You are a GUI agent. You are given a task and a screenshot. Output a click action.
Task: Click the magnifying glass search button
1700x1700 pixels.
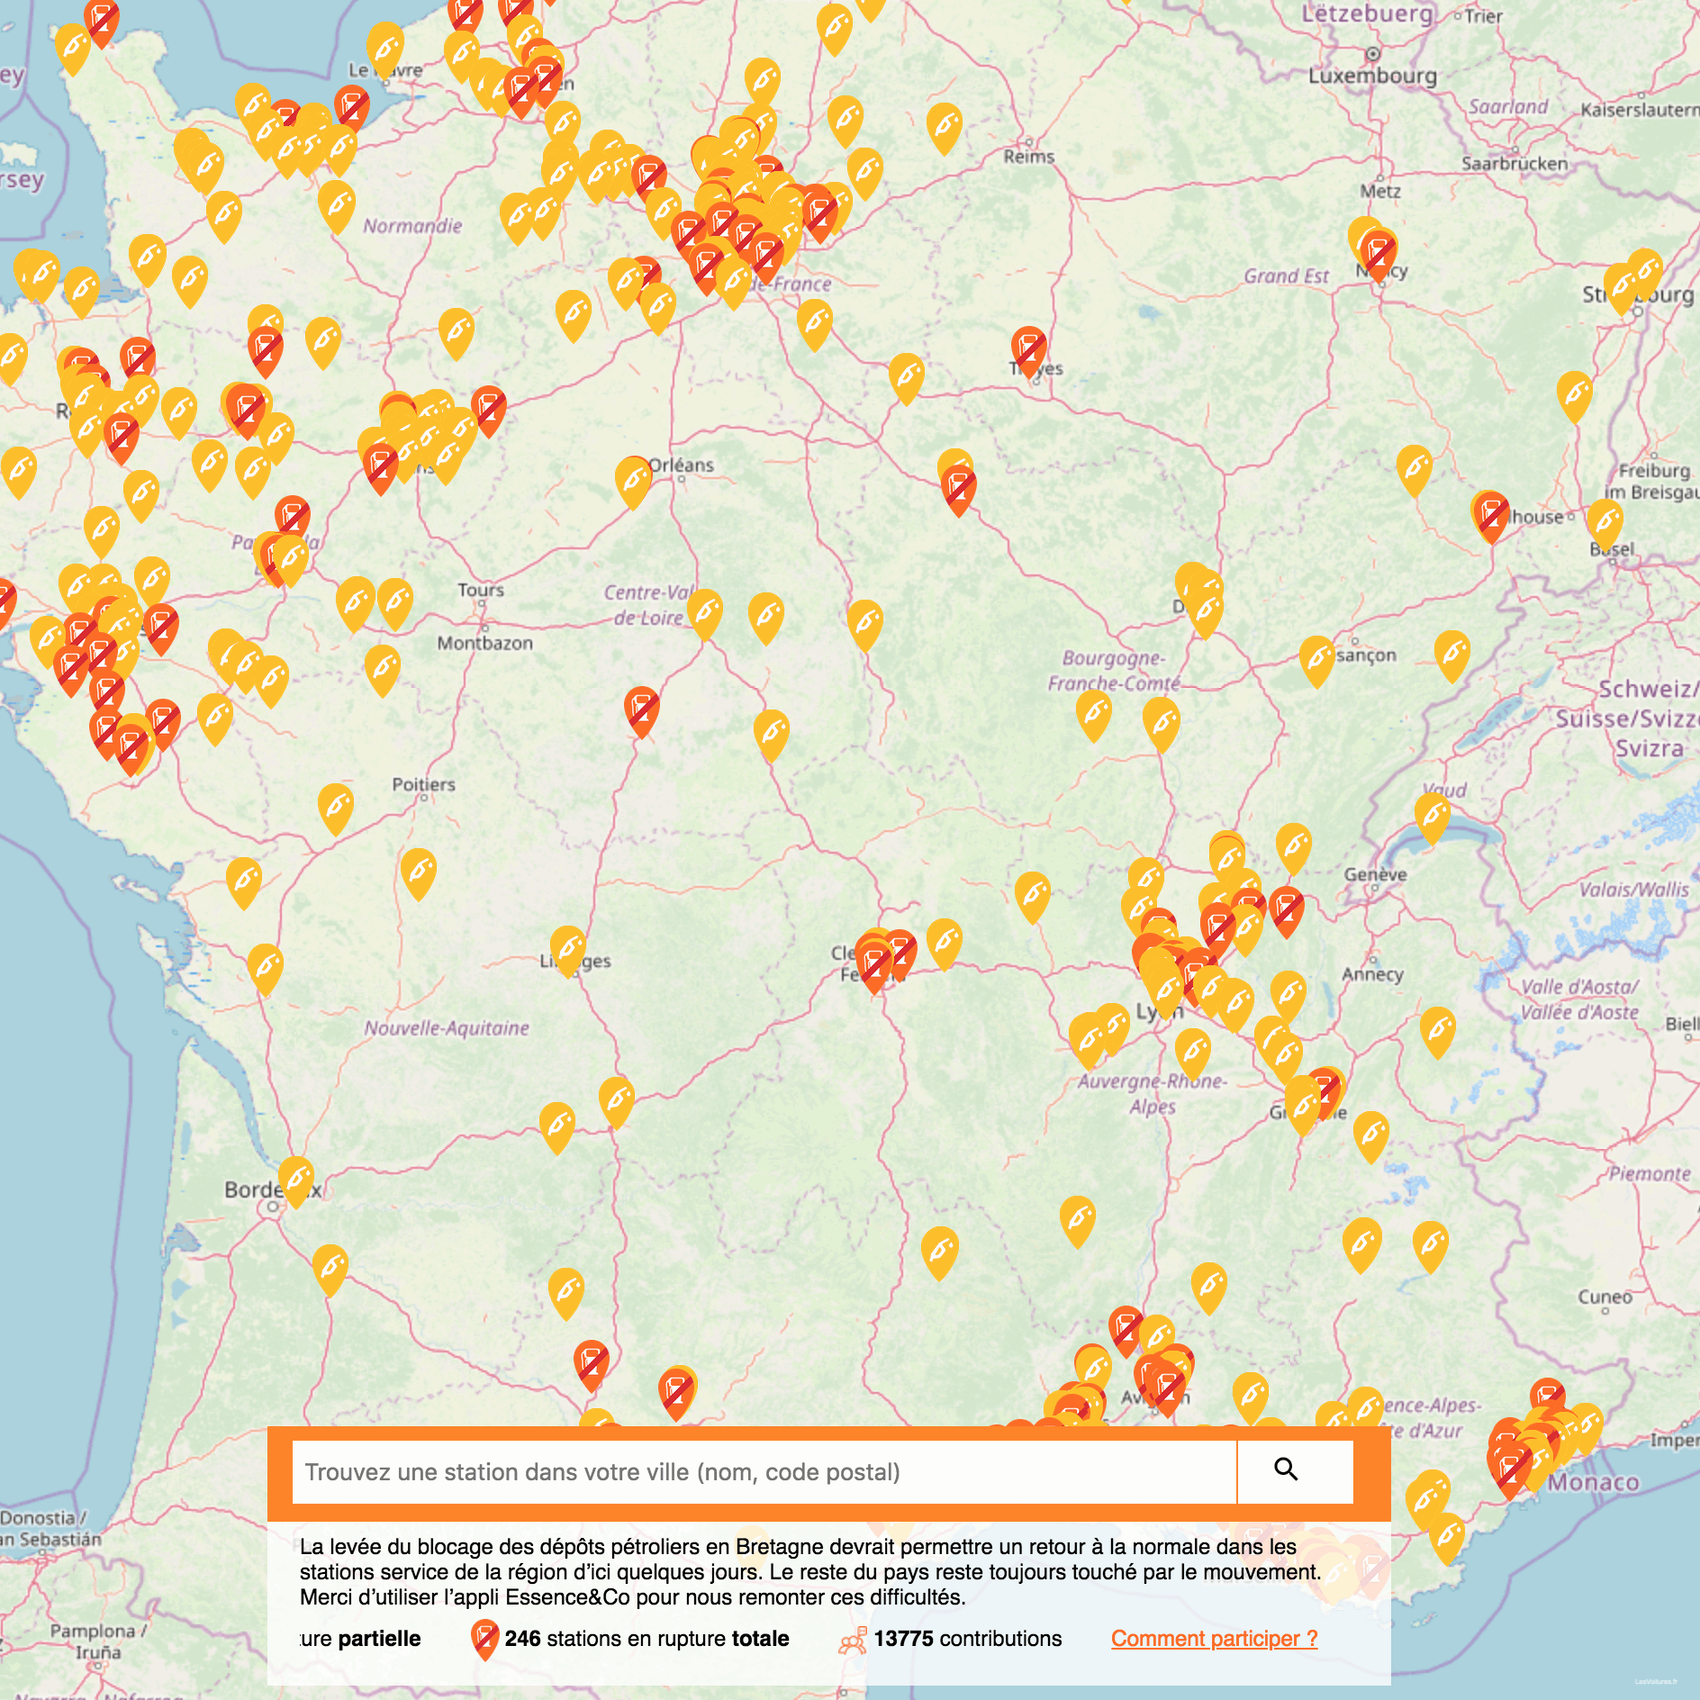click(x=1286, y=1470)
